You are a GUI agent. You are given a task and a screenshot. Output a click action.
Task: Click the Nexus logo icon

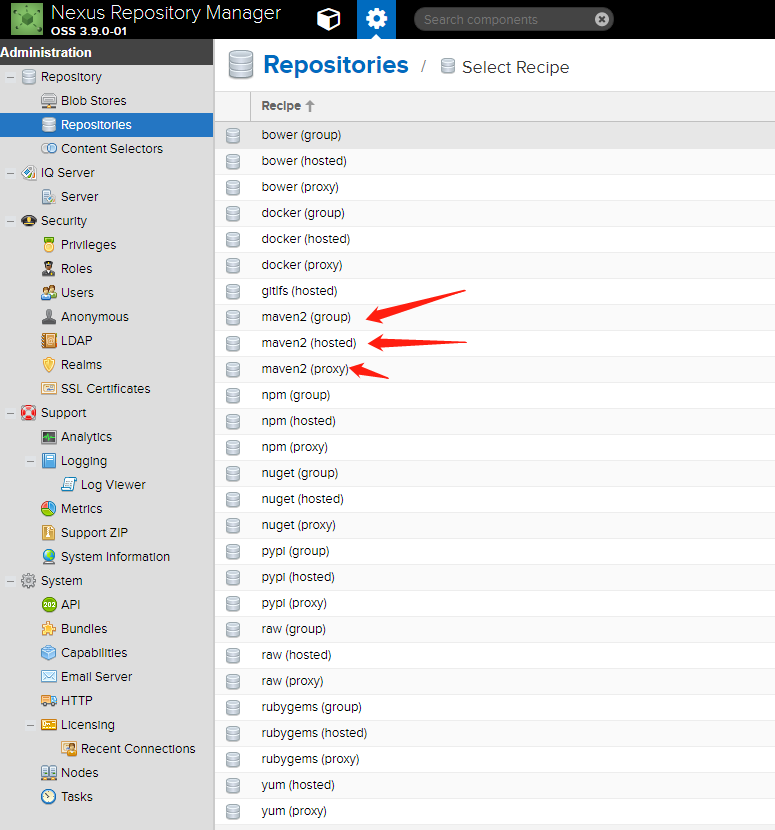coord(27,19)
